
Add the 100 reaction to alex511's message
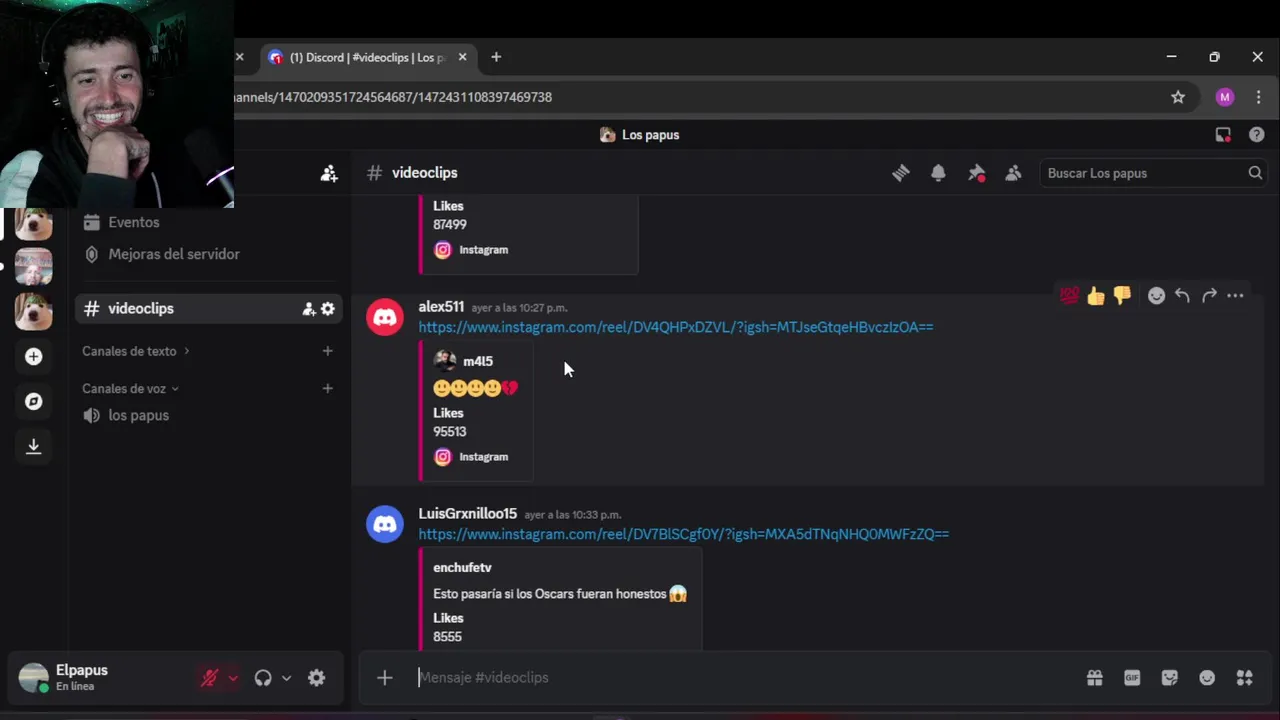1070,295
